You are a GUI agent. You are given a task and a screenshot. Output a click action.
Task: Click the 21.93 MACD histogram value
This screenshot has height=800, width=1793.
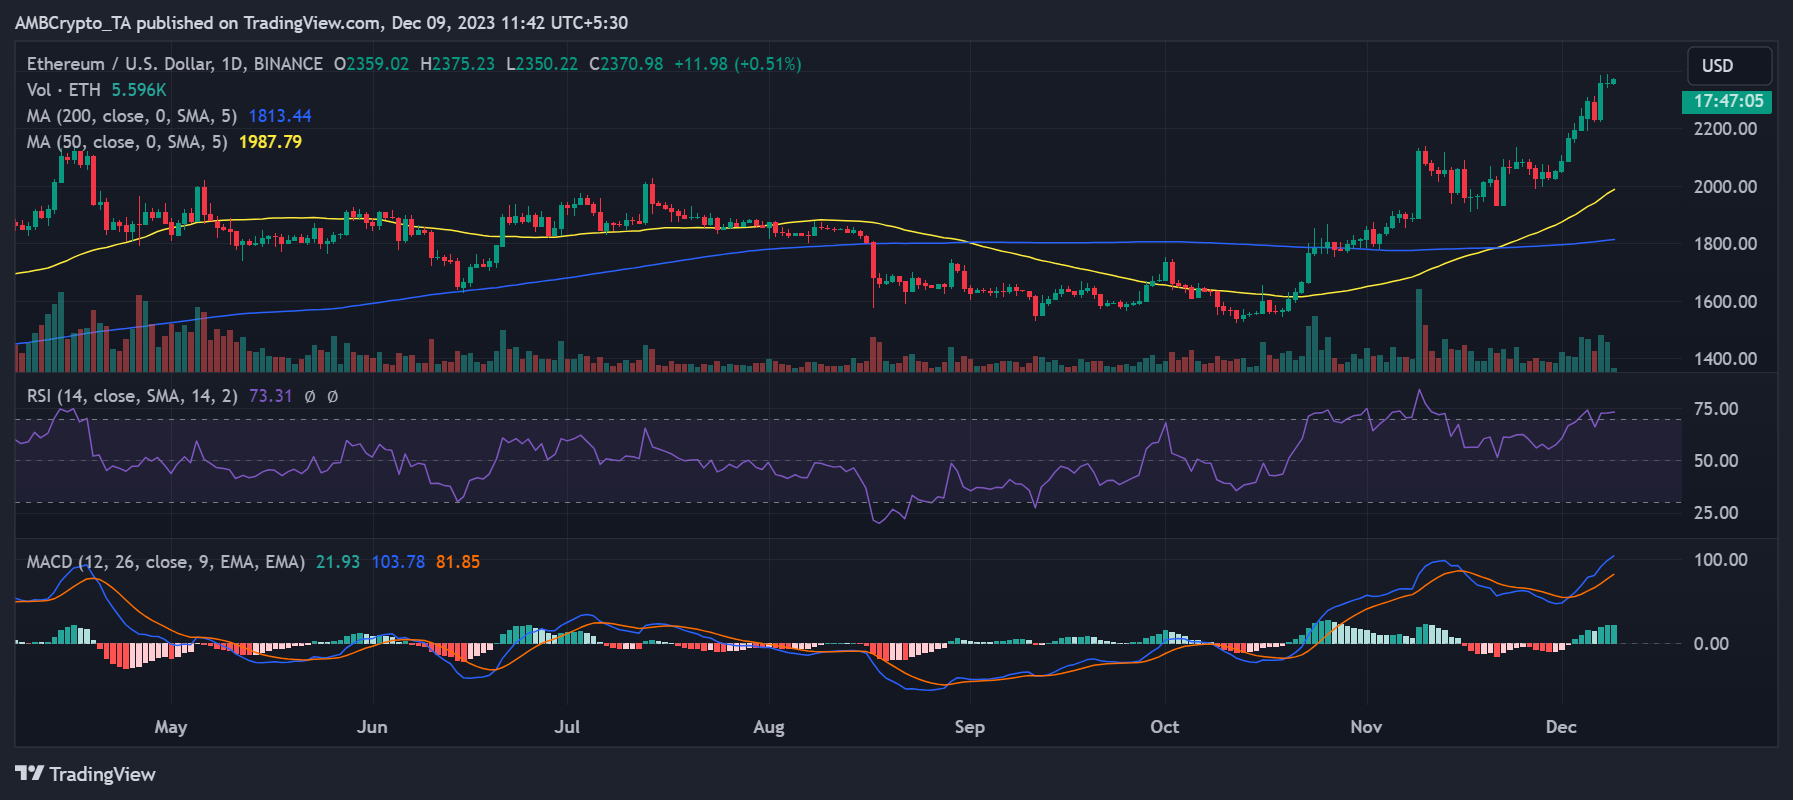[338, 562]
